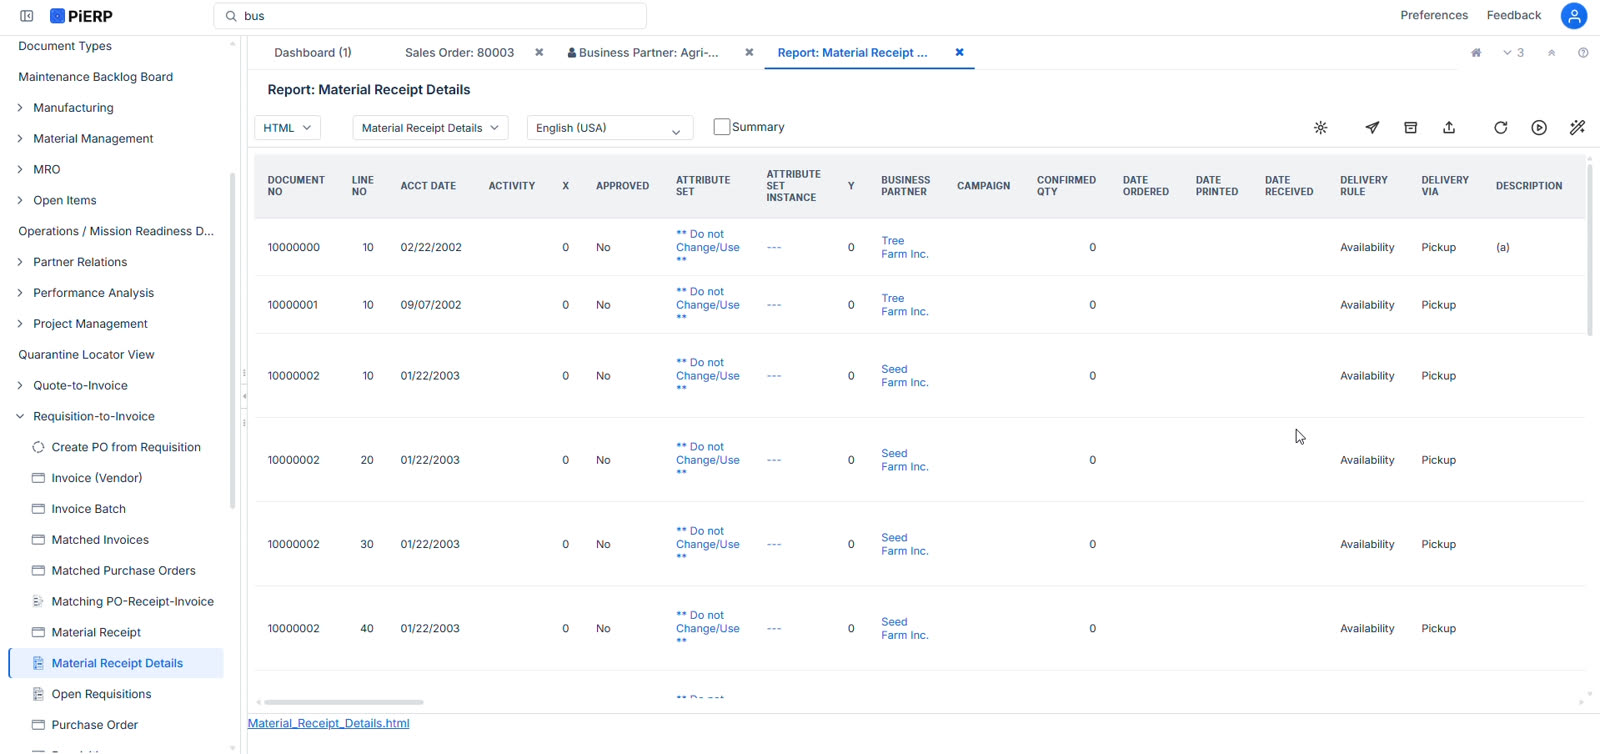Open Material Receipt Details in sidebar
The width and height of the screenshot is (1600, 754).
(117, 663)
